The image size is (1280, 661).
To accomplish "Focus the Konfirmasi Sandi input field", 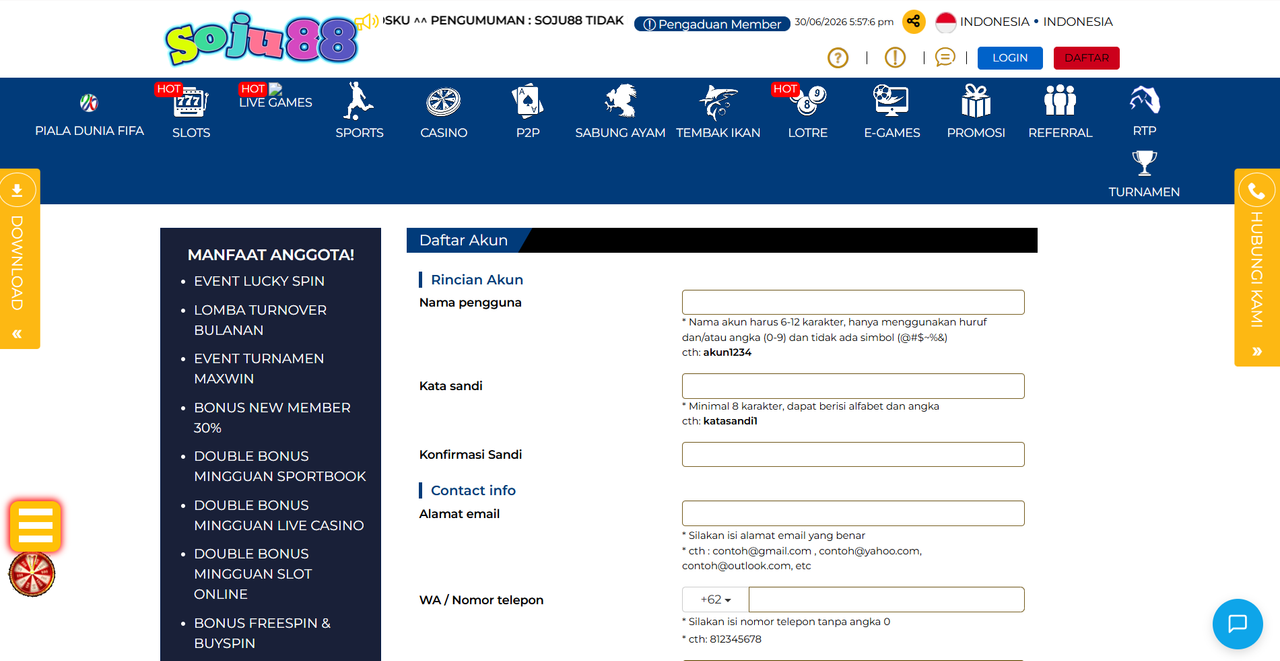I will [x=853, y=455].
